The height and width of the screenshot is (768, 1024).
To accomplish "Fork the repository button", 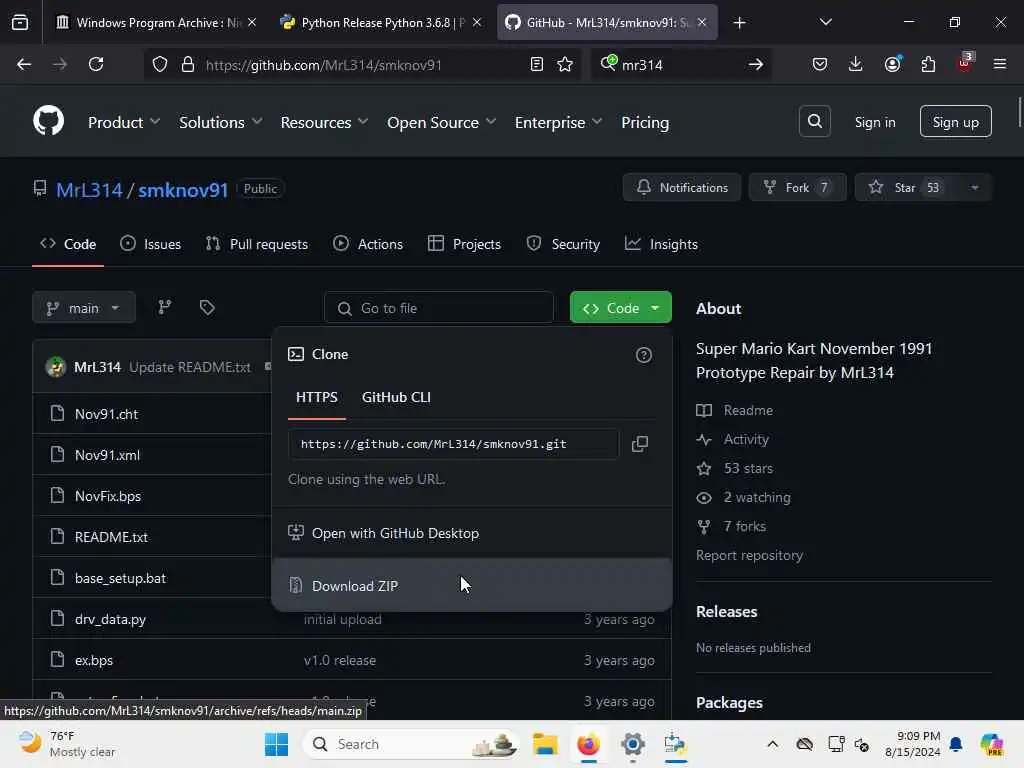I will click(797, 187).
